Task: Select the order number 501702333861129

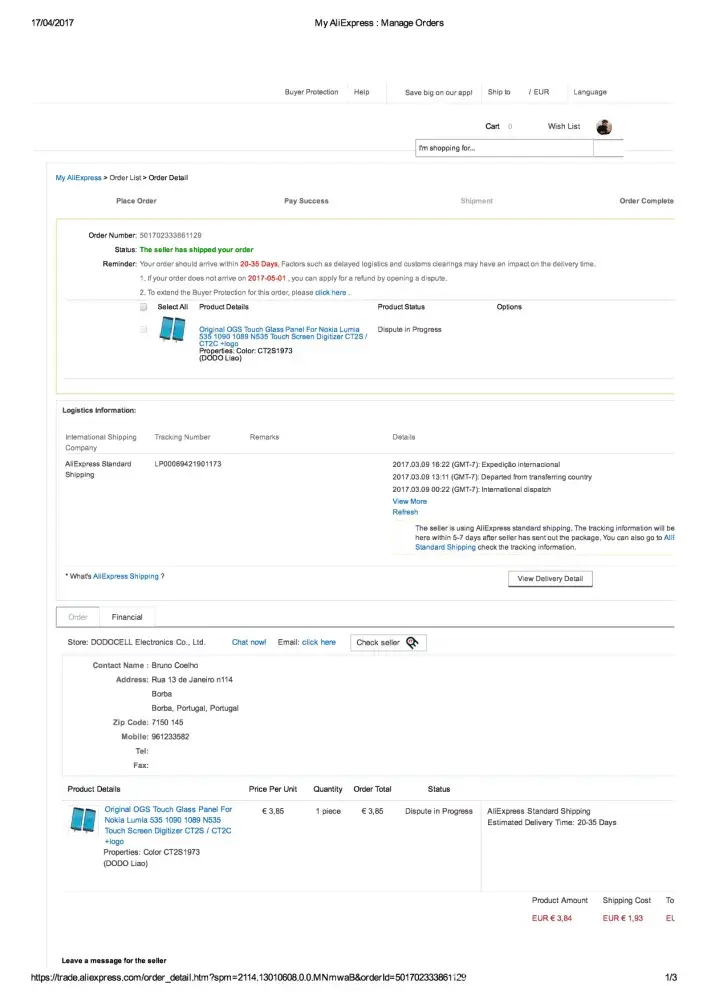Action: click(170, 235)
